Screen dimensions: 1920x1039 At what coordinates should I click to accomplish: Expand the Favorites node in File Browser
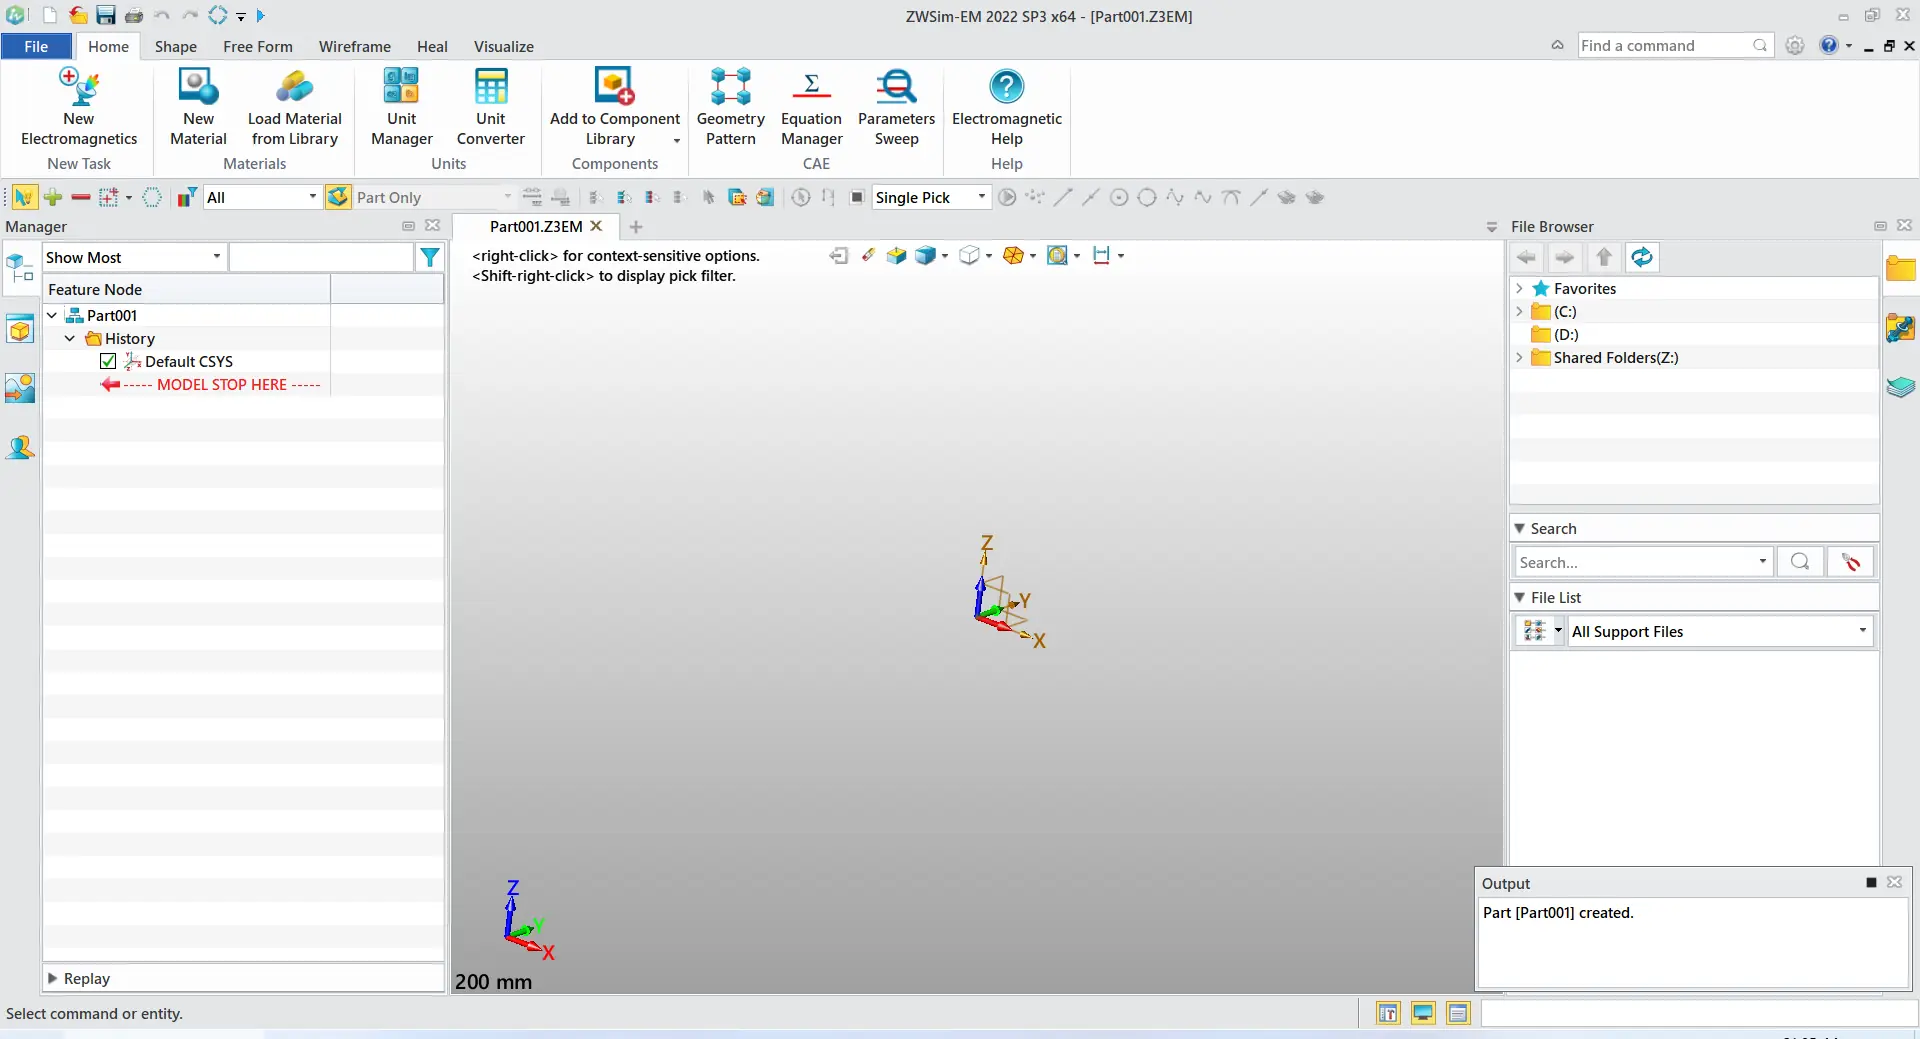click(1519, 288)
